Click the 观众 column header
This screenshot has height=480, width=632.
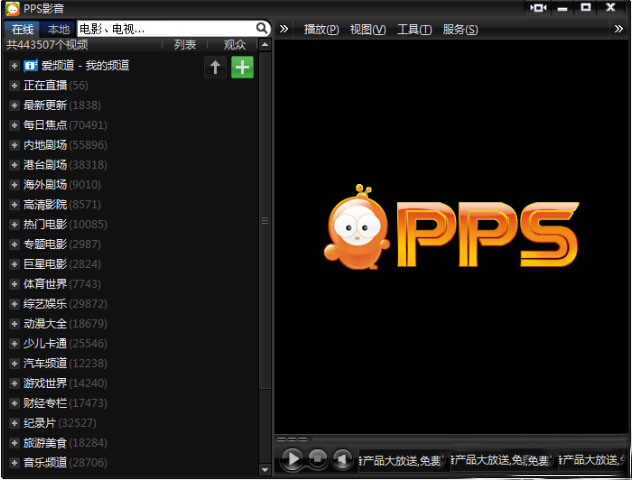pos(234,45)
